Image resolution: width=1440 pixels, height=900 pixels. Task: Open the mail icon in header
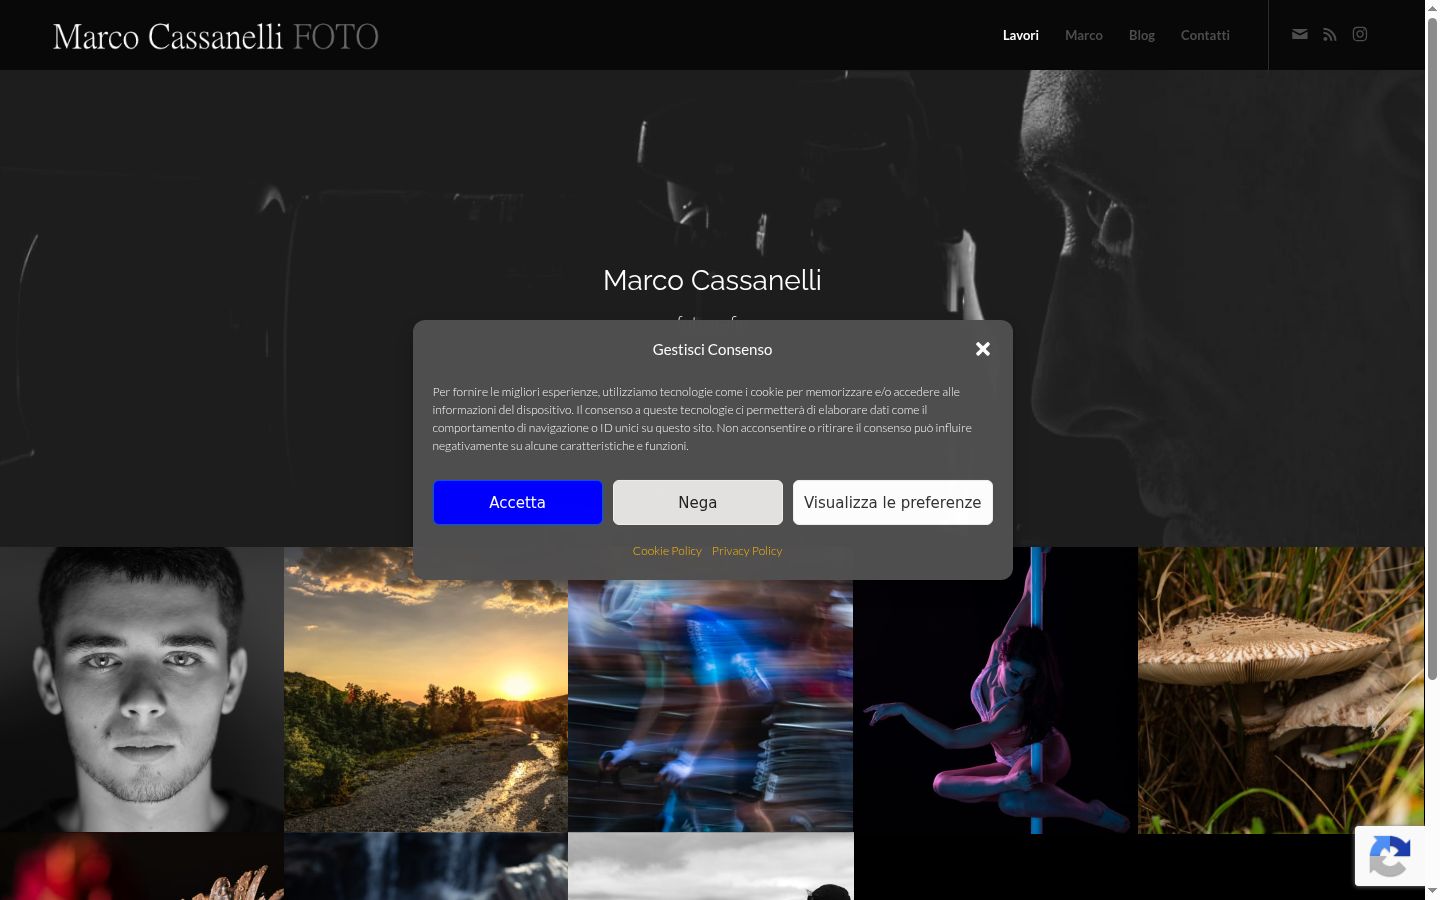click(1299, 34)
